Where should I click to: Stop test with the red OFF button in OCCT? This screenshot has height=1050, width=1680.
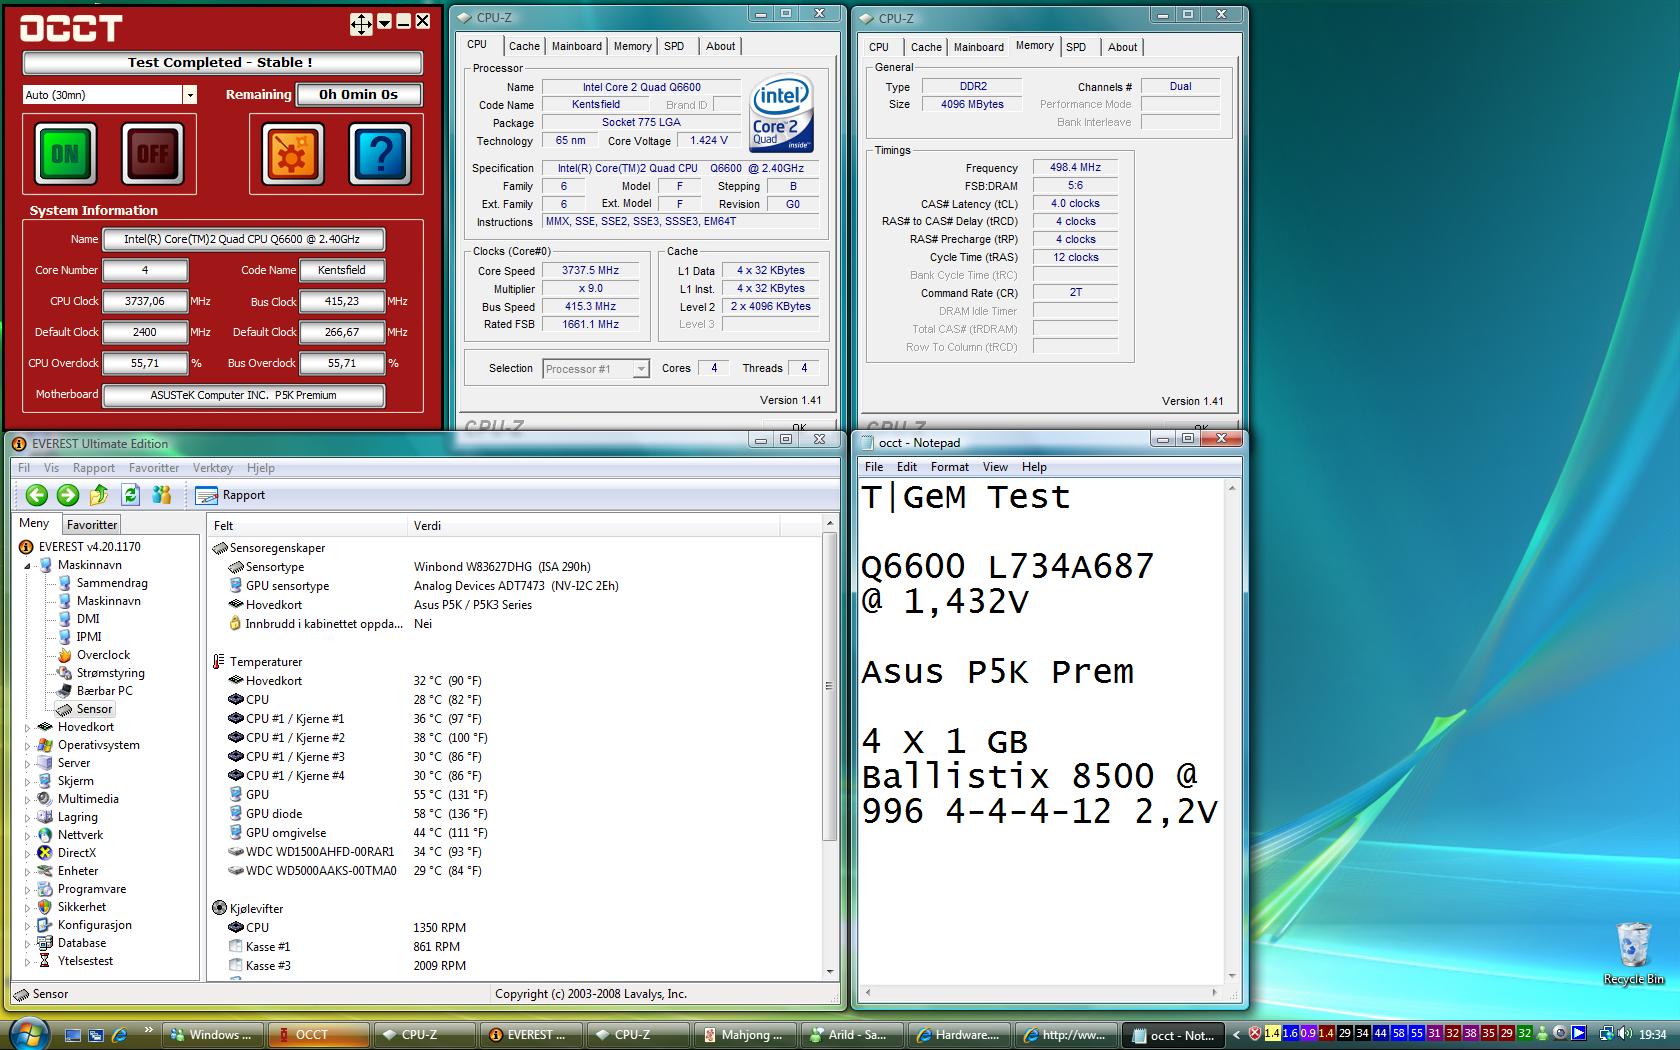tap(152, 154)
